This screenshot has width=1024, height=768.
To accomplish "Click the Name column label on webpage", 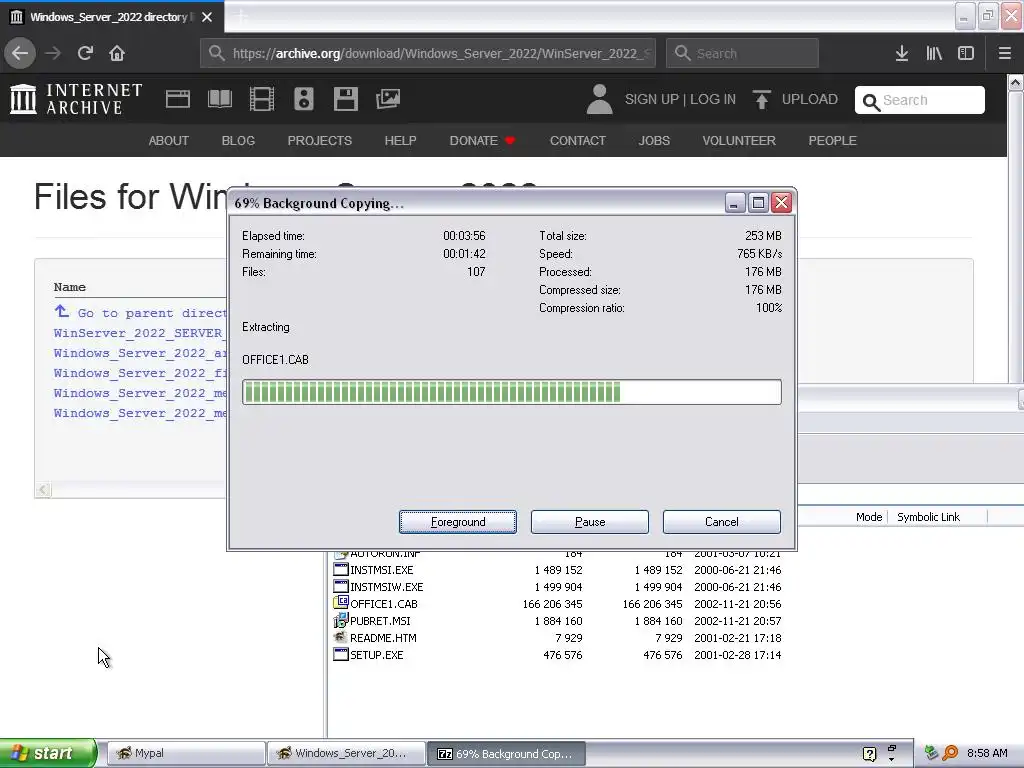I will 69,287.
